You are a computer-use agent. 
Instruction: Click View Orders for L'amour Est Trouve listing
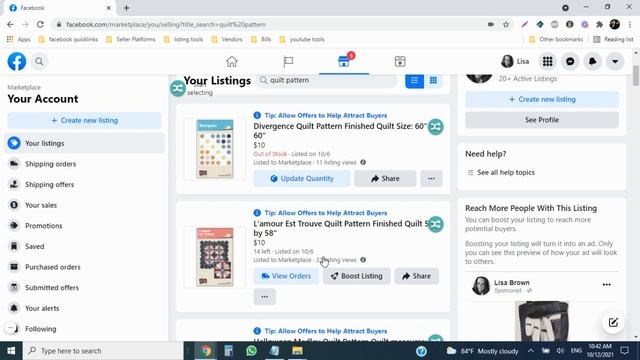(286, 276)
